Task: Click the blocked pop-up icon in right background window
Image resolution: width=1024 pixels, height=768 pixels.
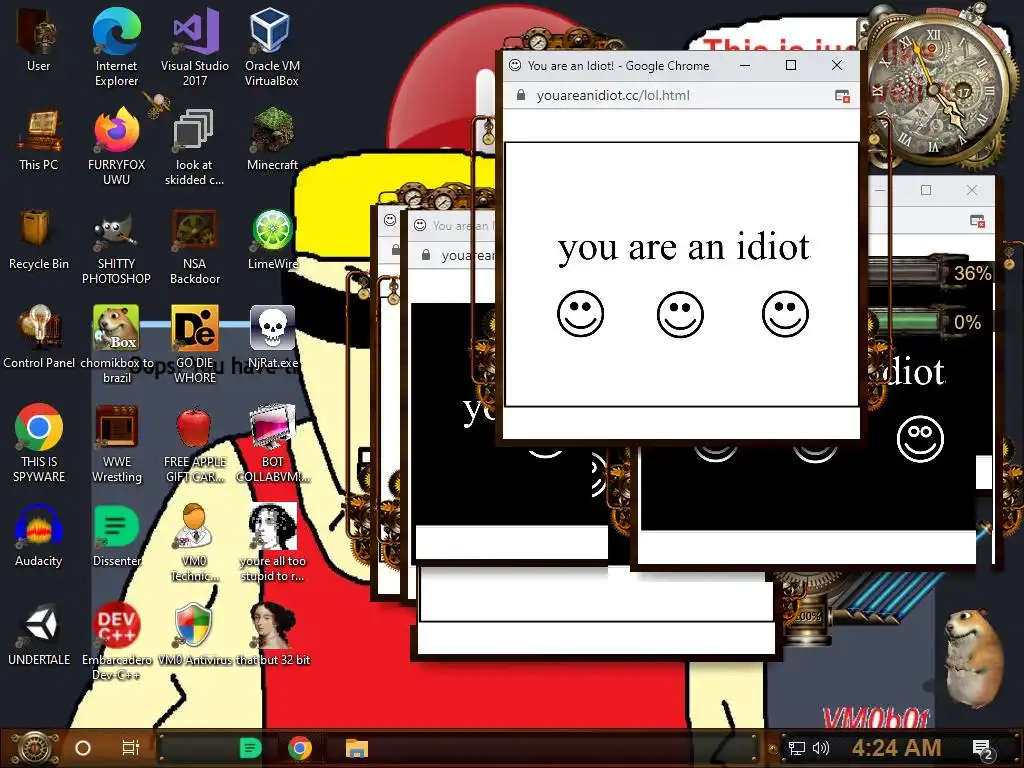Action: 978,221
